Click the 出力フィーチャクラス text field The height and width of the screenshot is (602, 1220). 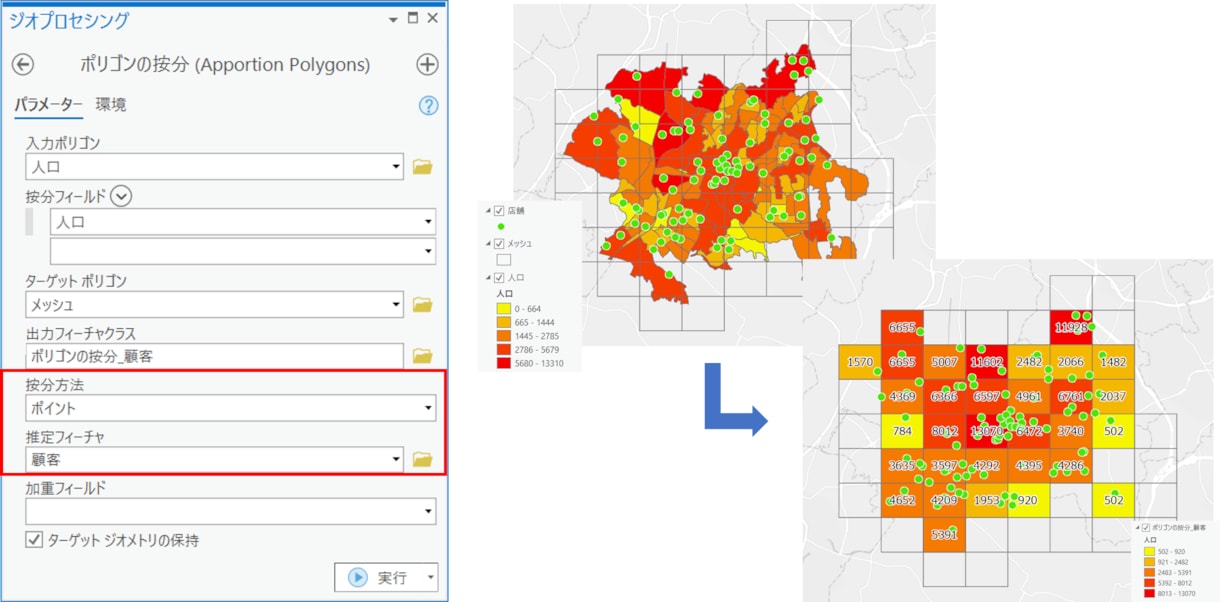tap(215, 356)
